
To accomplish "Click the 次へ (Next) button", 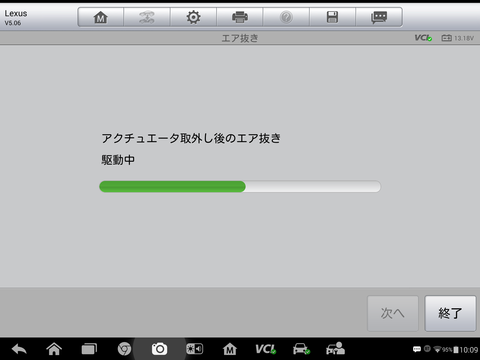I will pyautogui.click(x=393, y=313).
